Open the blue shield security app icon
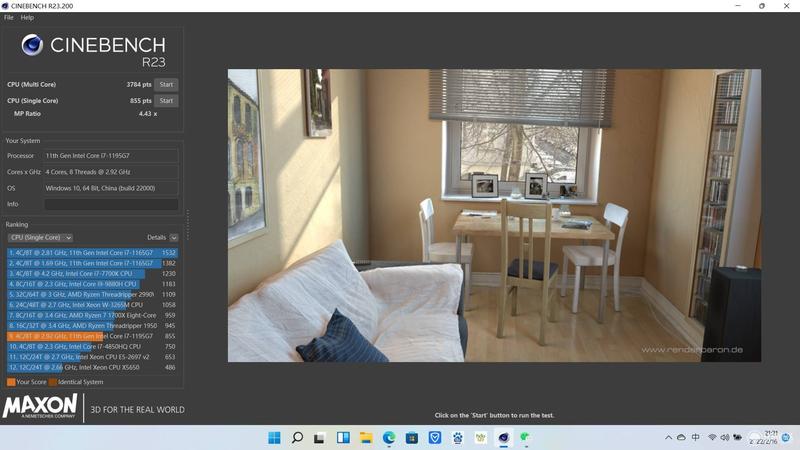 tap(435, 438)
